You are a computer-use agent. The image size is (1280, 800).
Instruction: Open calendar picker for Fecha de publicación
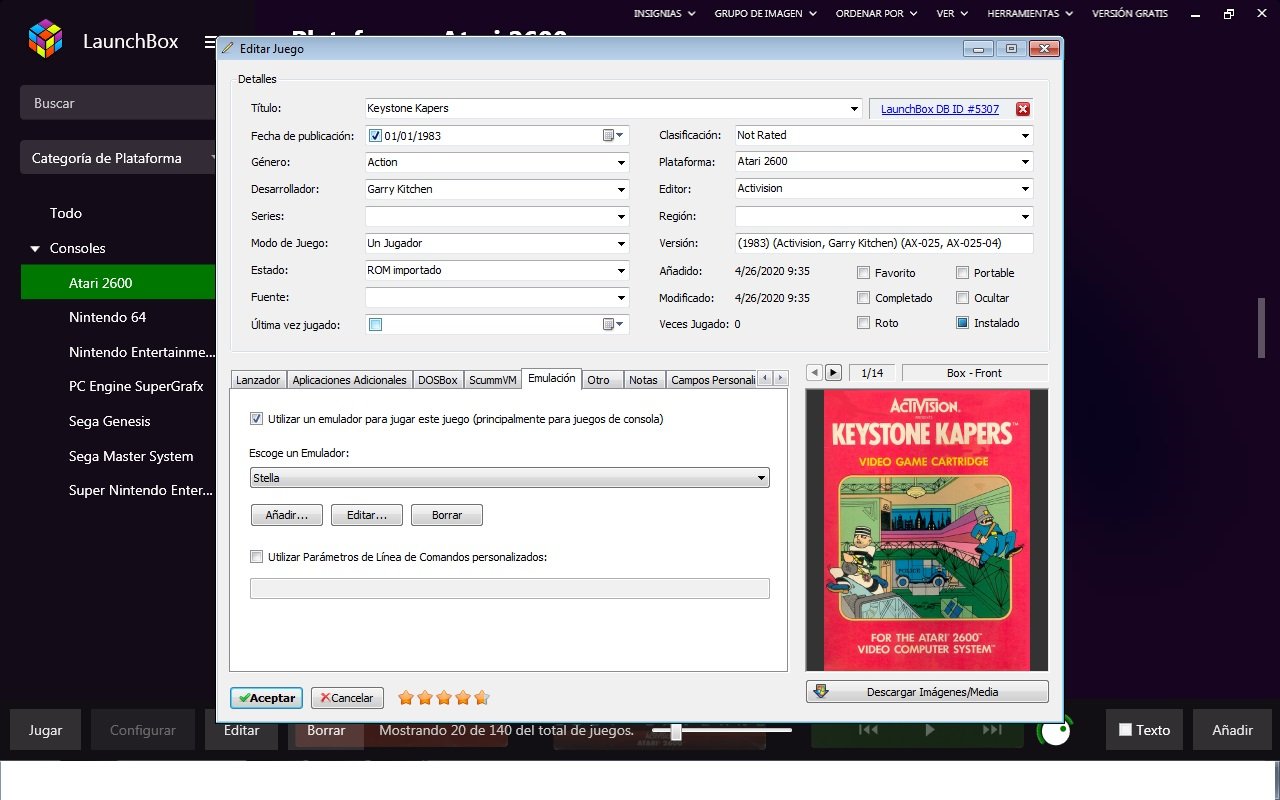point(612,136)
